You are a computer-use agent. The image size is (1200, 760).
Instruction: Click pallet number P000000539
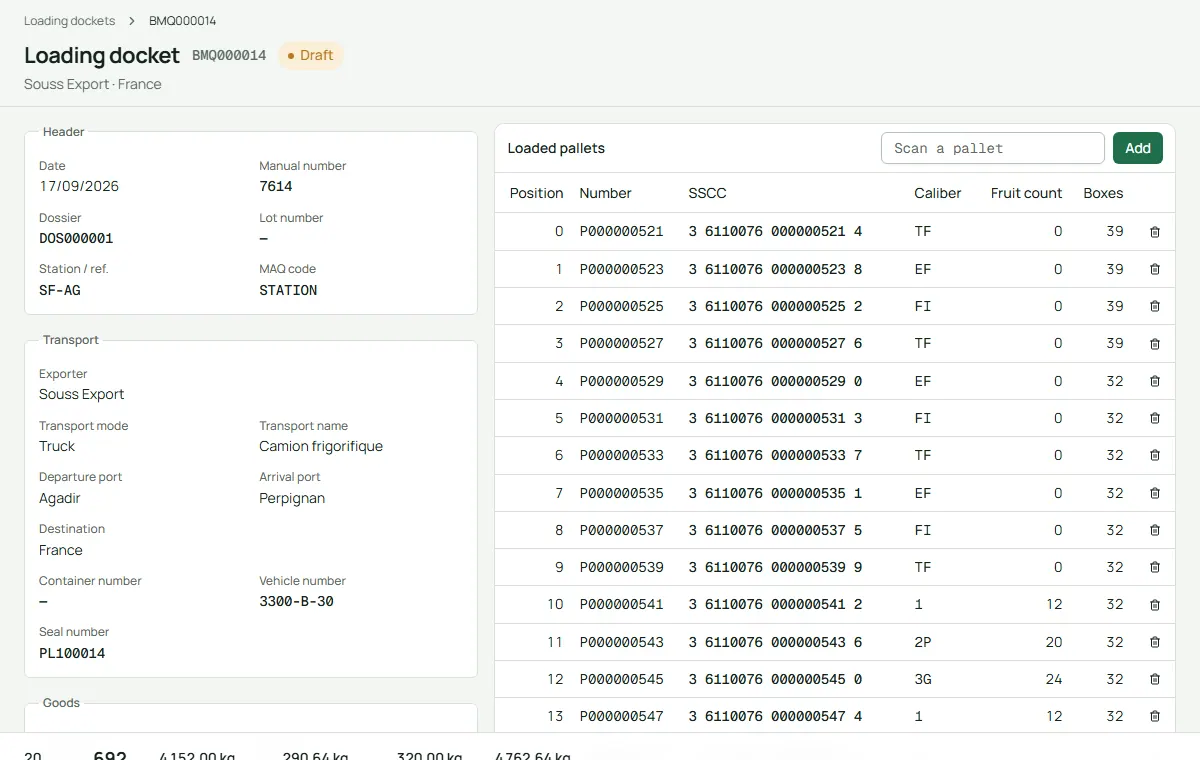(x=622, y=567)
